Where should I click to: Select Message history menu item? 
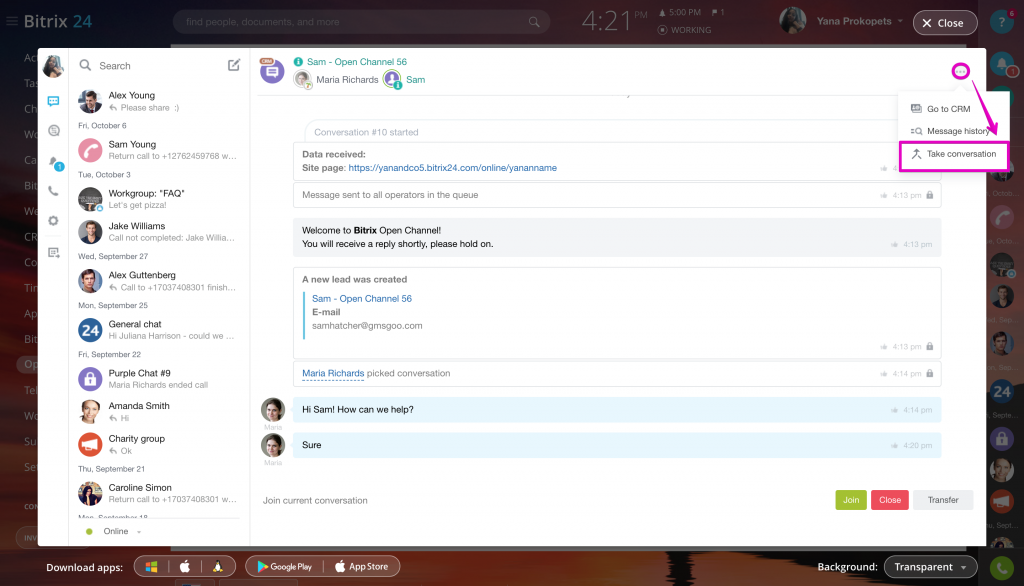pyautogui.click(x=950, y=131)
